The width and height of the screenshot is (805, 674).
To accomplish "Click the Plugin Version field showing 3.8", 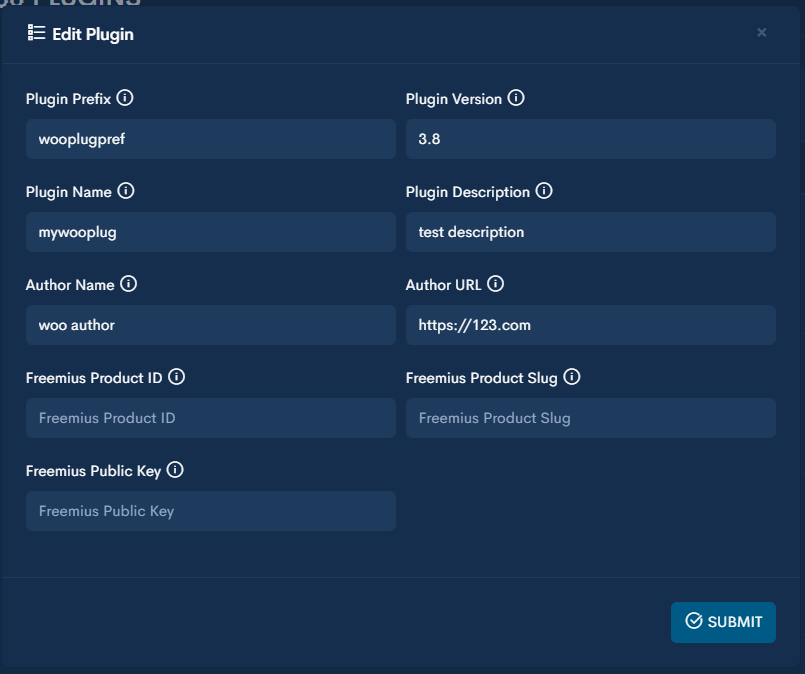I will pos(590,139).
